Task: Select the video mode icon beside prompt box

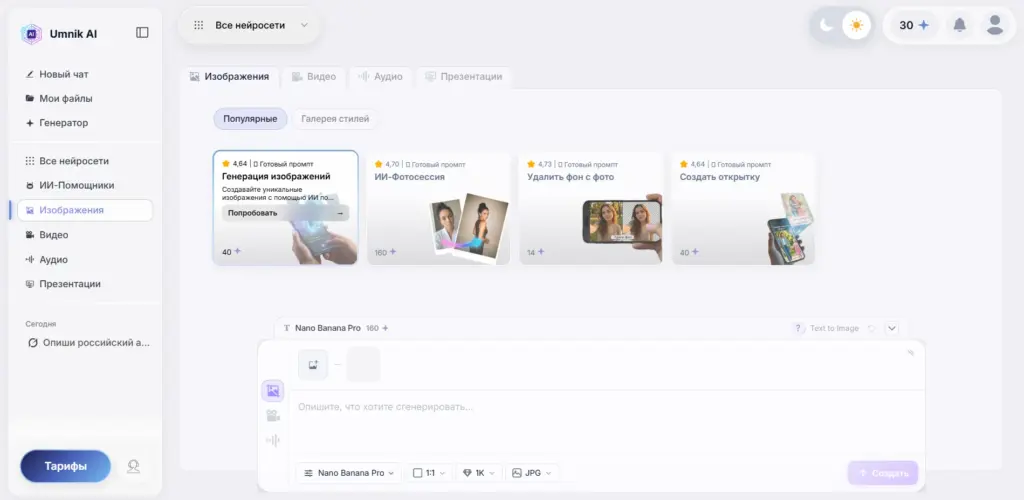Action: point(273,416)
